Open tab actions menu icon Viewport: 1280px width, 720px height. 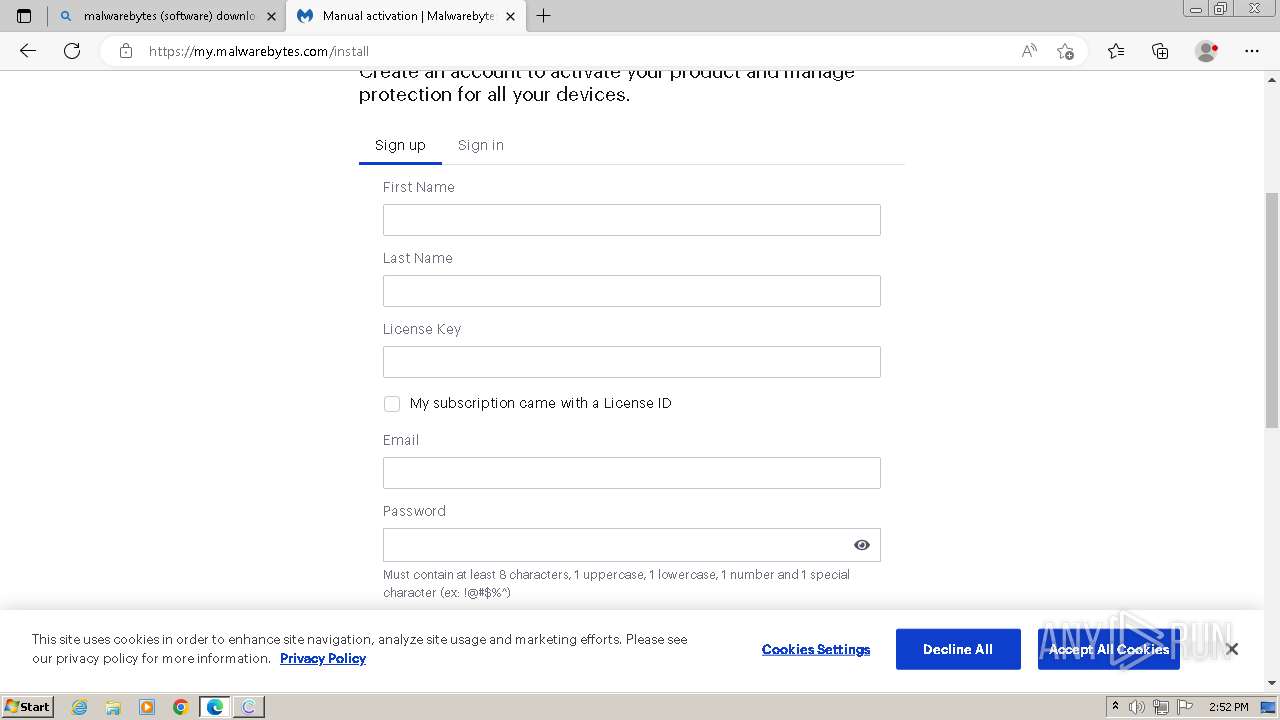click(24, 16)
